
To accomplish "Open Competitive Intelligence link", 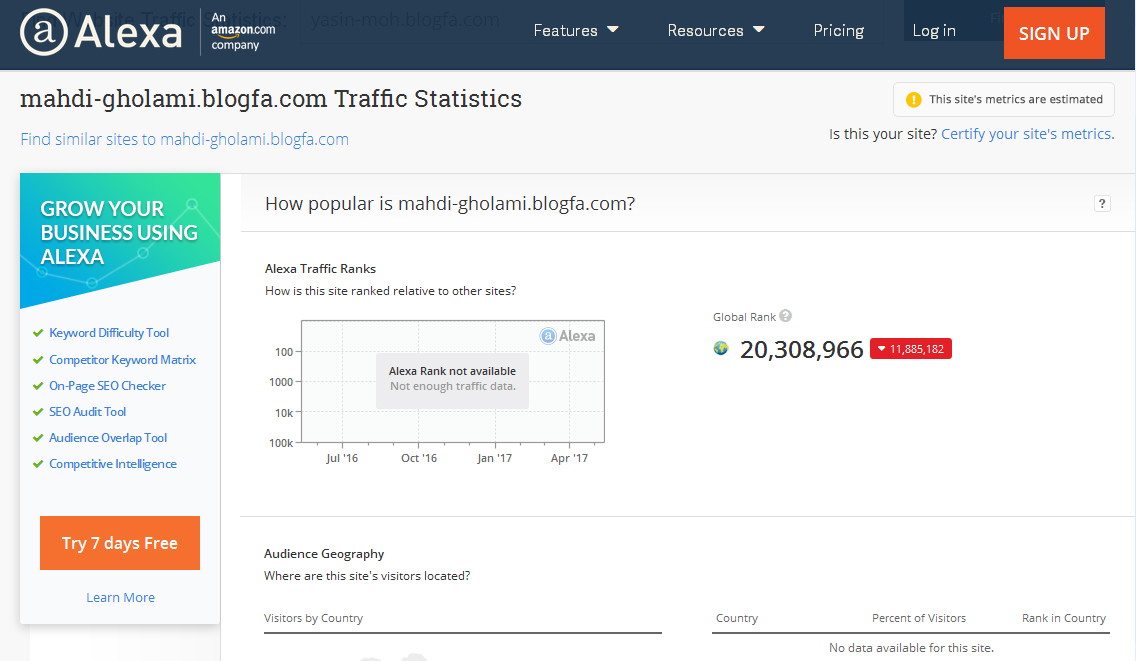I will pos(113,464).
